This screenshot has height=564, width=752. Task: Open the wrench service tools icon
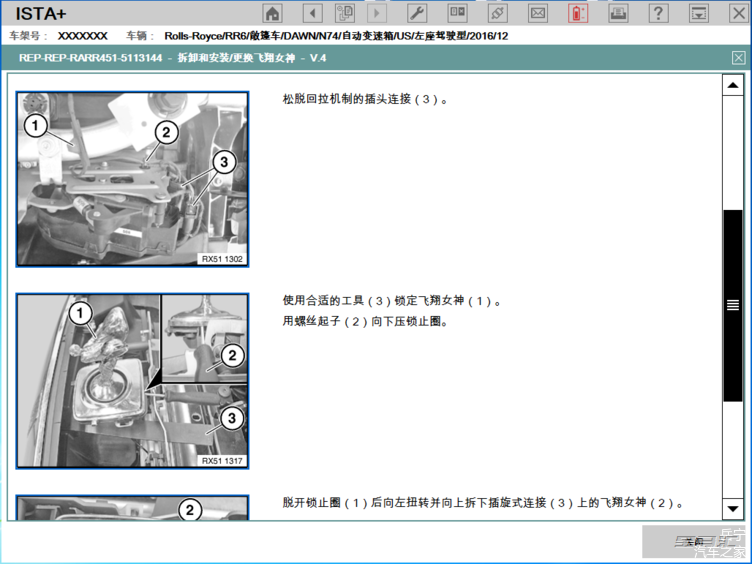[x=417, y=13]
